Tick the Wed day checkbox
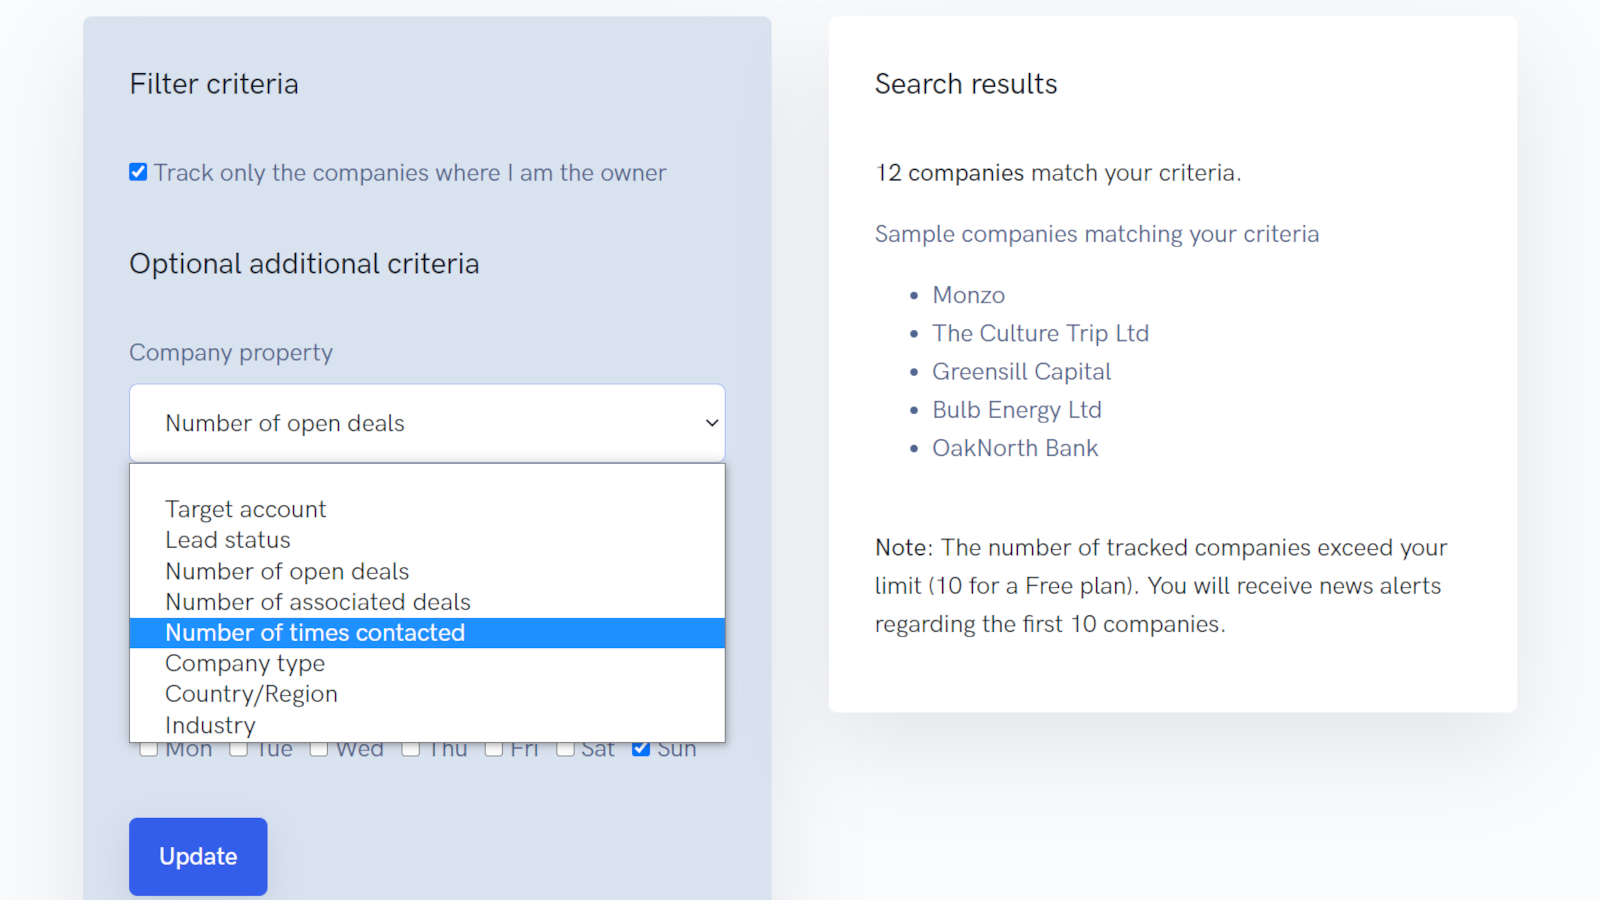The width and height of the screenshot is (1600, 900). pos(319,749)
